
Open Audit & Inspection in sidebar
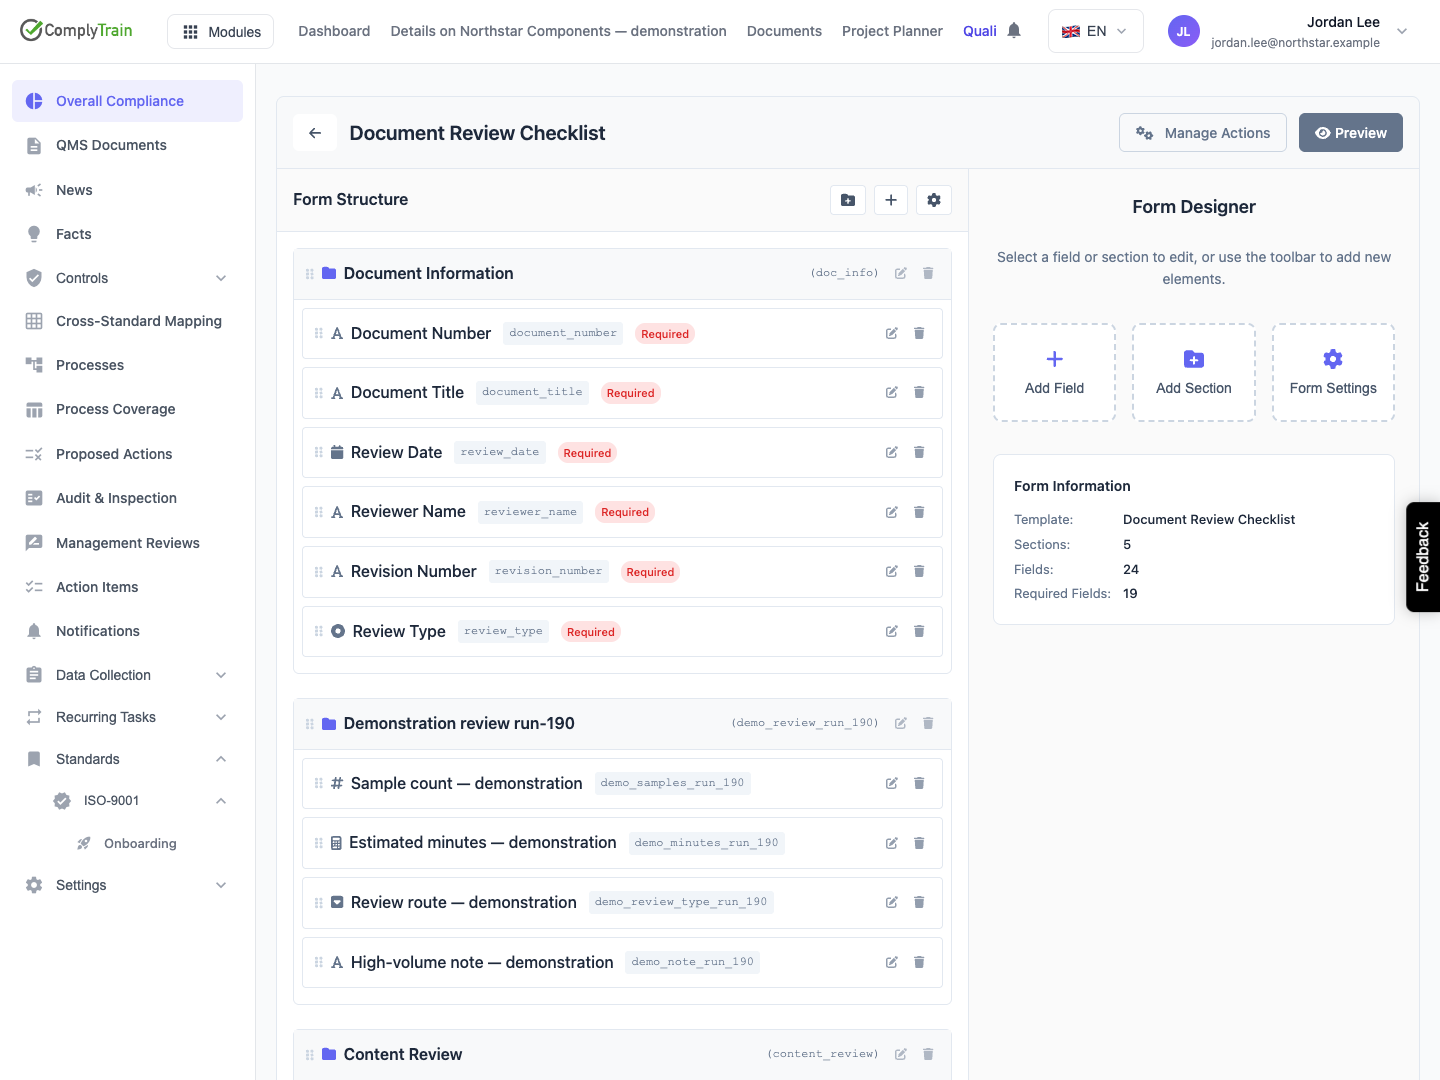point(127,498)
